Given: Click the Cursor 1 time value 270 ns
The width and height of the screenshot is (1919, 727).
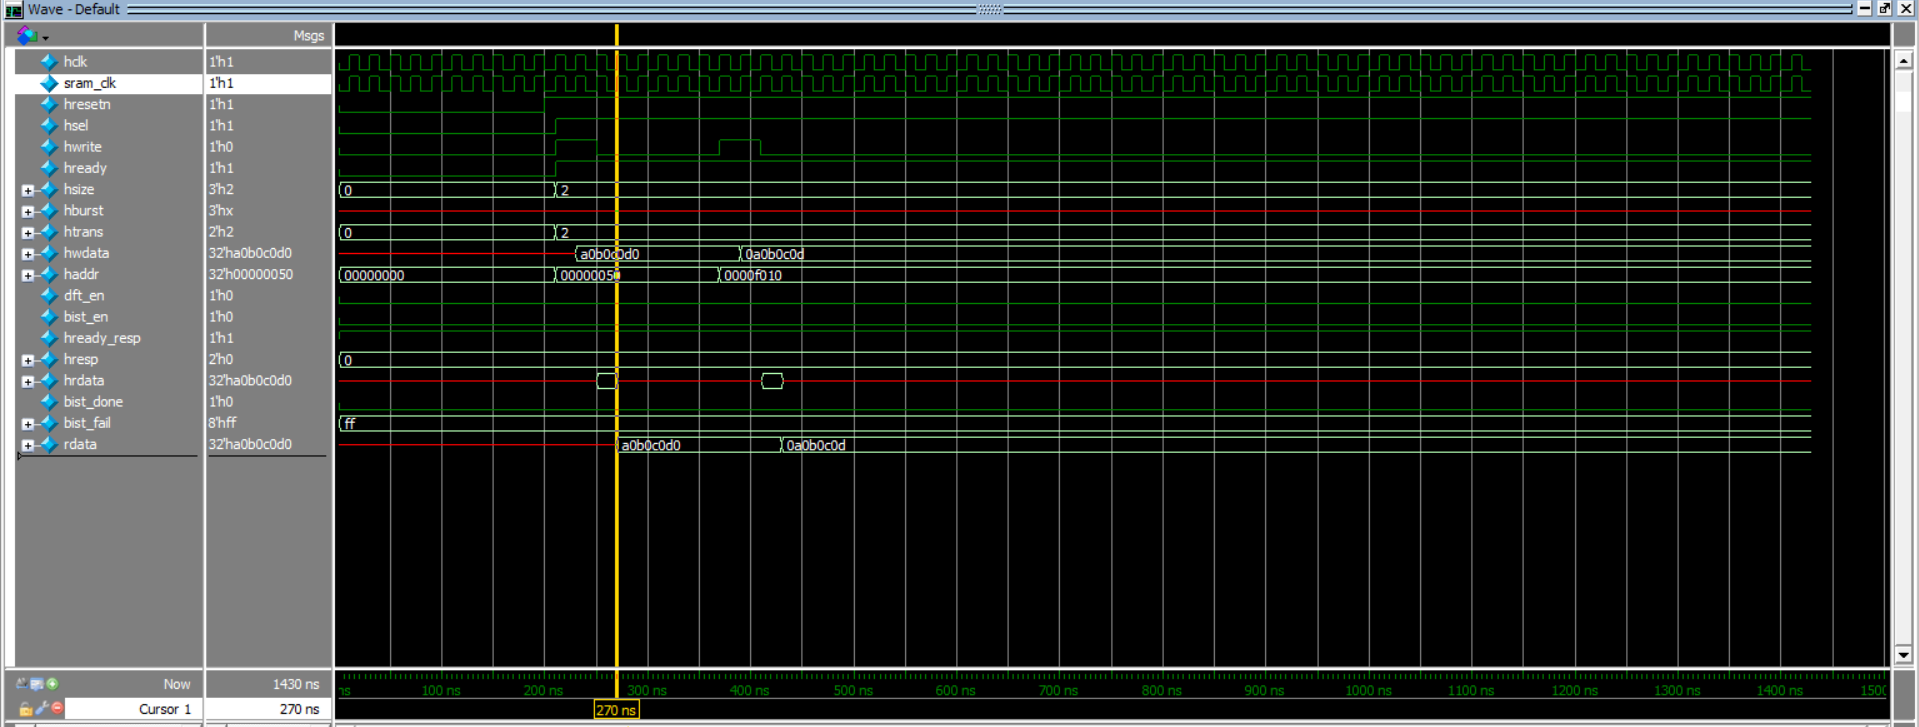Looking at the screenshot, I should (269, 709).
